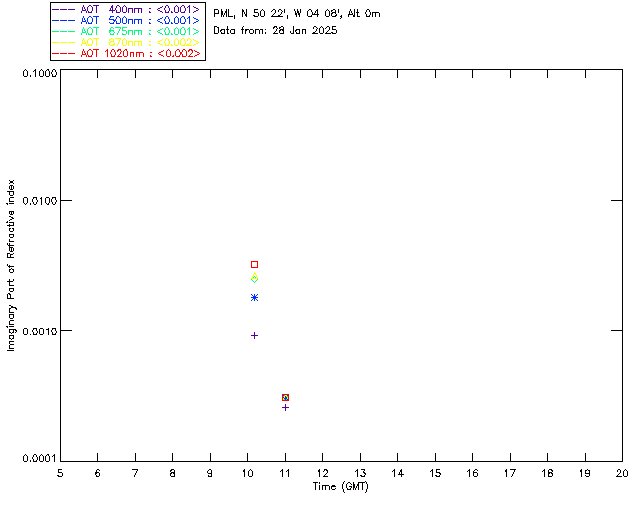Click the 0.0001 y-axis tick label
This screenshot has height=512, width=640.
point(39,459)
